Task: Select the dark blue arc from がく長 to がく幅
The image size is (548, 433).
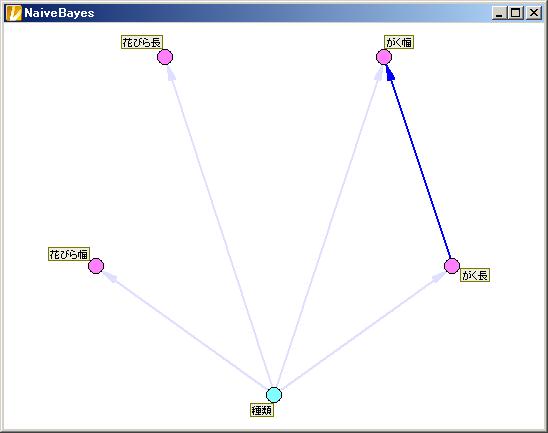Action: 420,164
